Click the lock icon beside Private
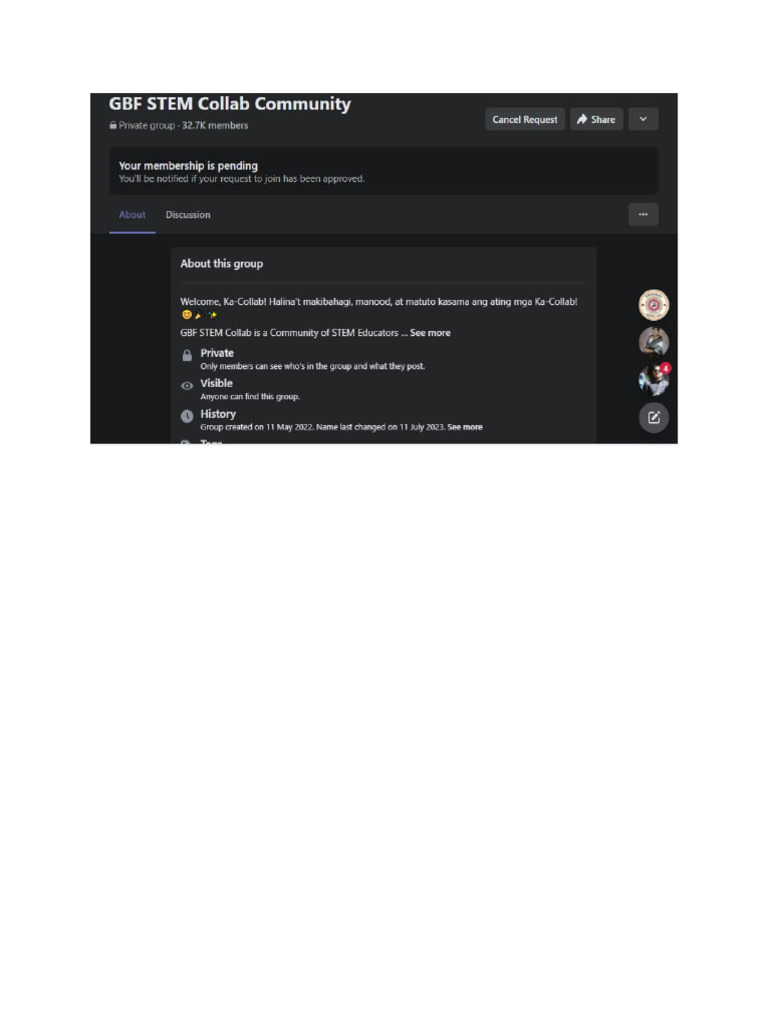Screen dimensions: 768x1024 pos(187,355)
